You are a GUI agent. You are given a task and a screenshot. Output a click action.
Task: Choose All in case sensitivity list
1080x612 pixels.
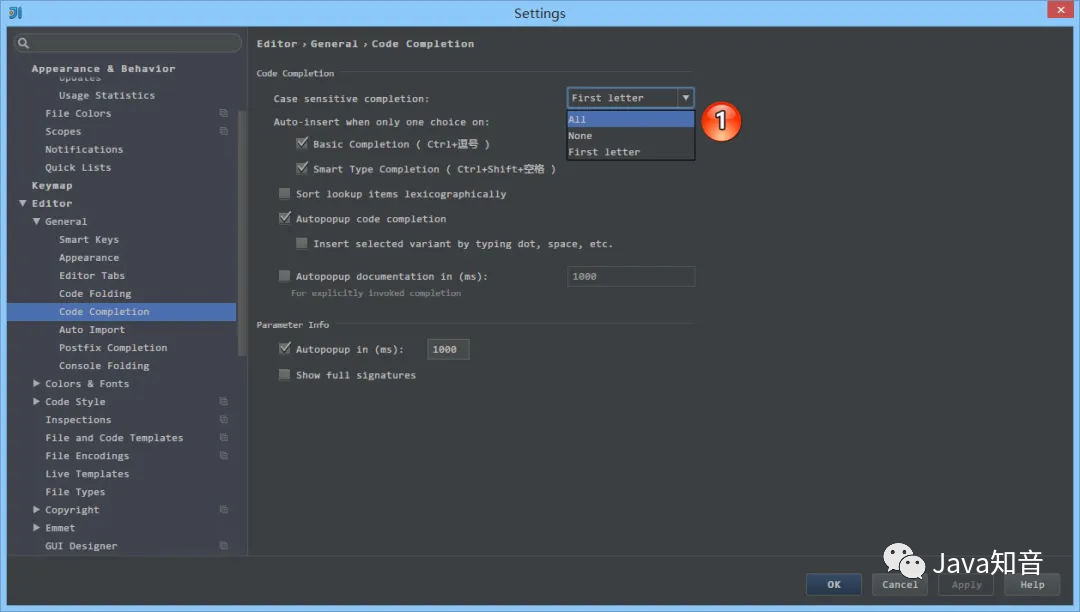tap(630, 119)
